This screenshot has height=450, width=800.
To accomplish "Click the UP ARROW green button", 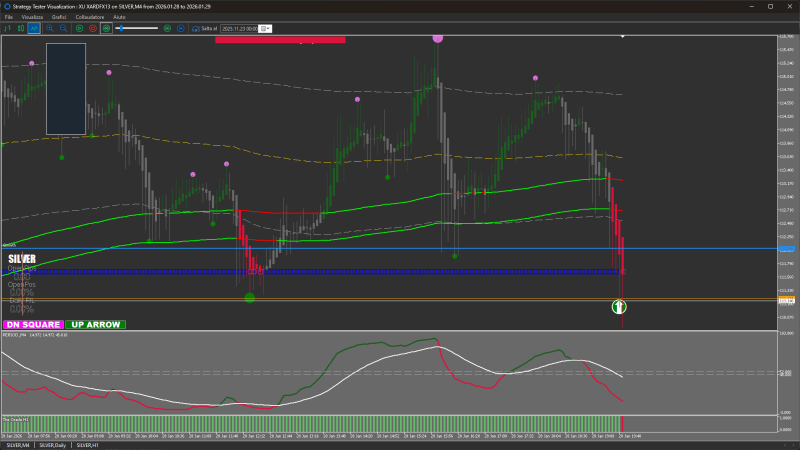I will (95, 324).
